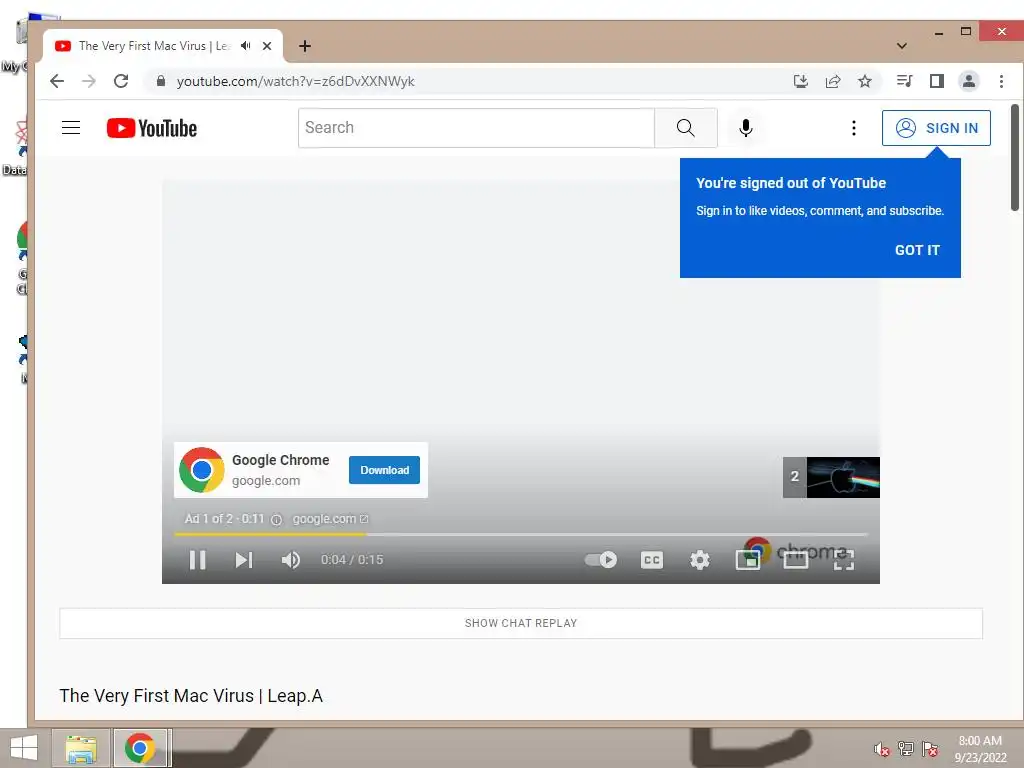
Task: Pause the video playback
Action: [197, 560]
